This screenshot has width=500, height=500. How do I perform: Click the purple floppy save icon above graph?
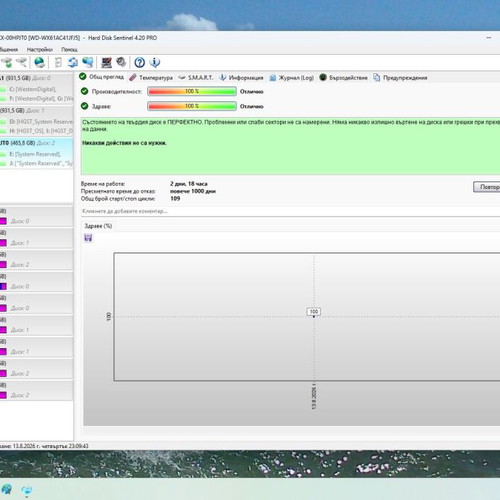point(88,238)
